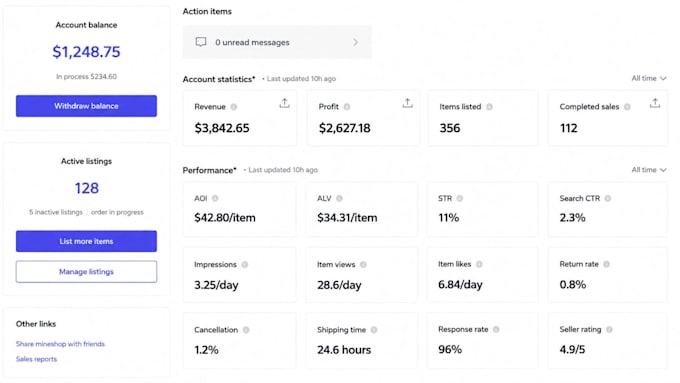Image resolution: width=680 pixels, height=383 pixels.
Task: Open Account statistics All time dropdown
Action: point(649,79)
